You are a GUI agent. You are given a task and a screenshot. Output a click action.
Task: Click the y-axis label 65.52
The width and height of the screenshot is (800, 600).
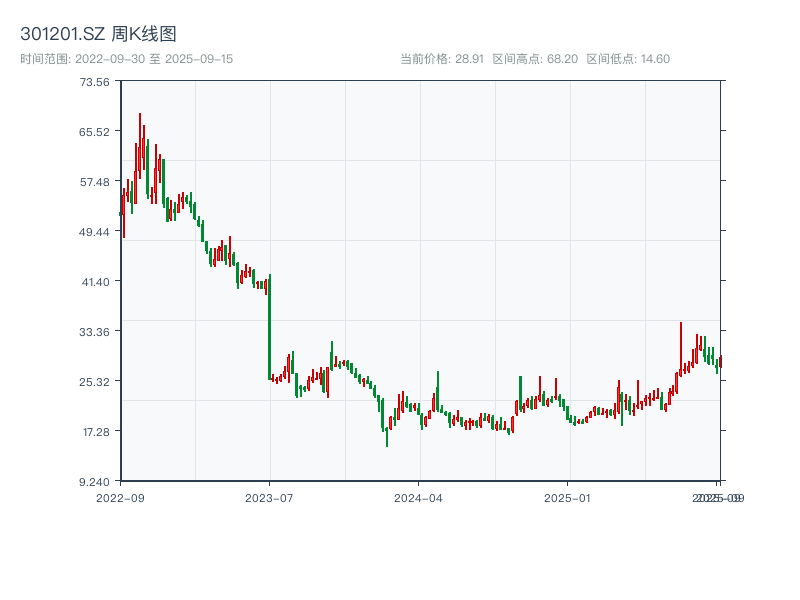click(x=94, y=132)
